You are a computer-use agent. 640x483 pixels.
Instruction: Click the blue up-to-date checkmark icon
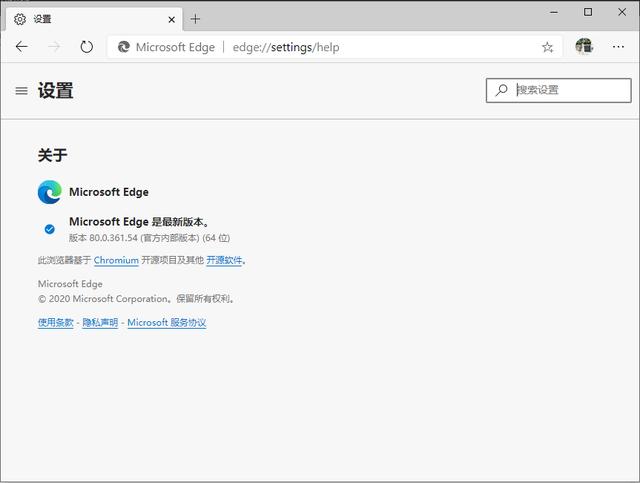50,229
